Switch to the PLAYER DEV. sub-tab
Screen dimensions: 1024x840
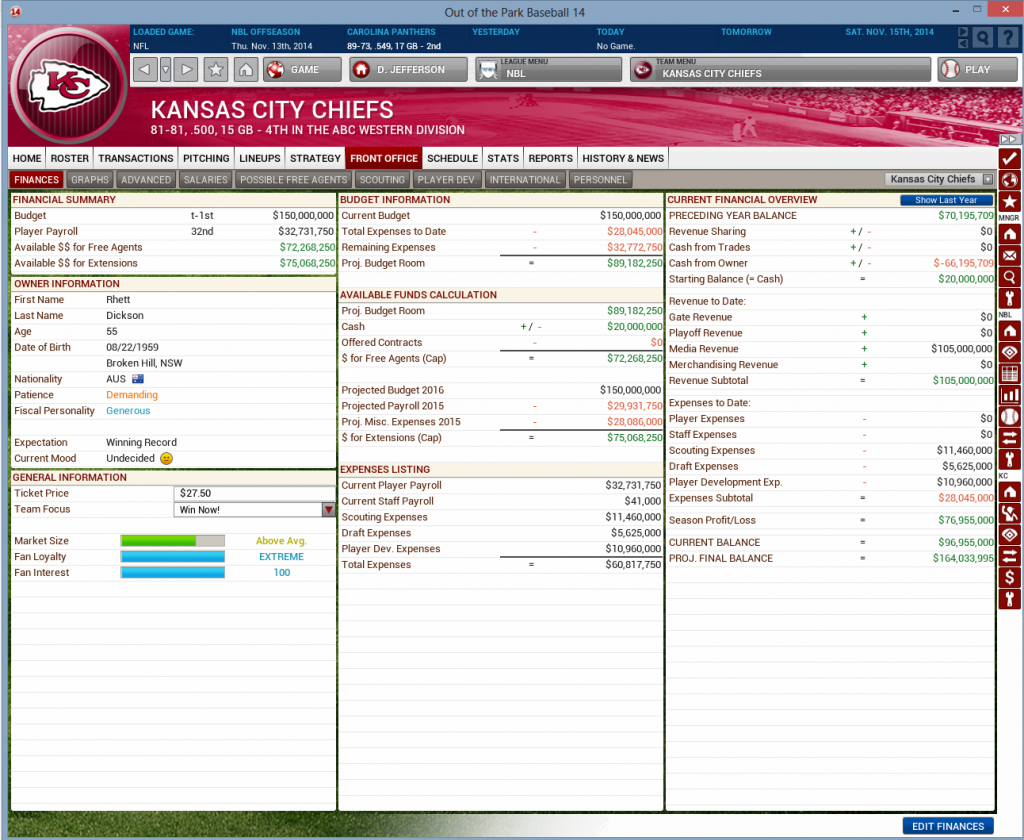[x=447, y=180]
